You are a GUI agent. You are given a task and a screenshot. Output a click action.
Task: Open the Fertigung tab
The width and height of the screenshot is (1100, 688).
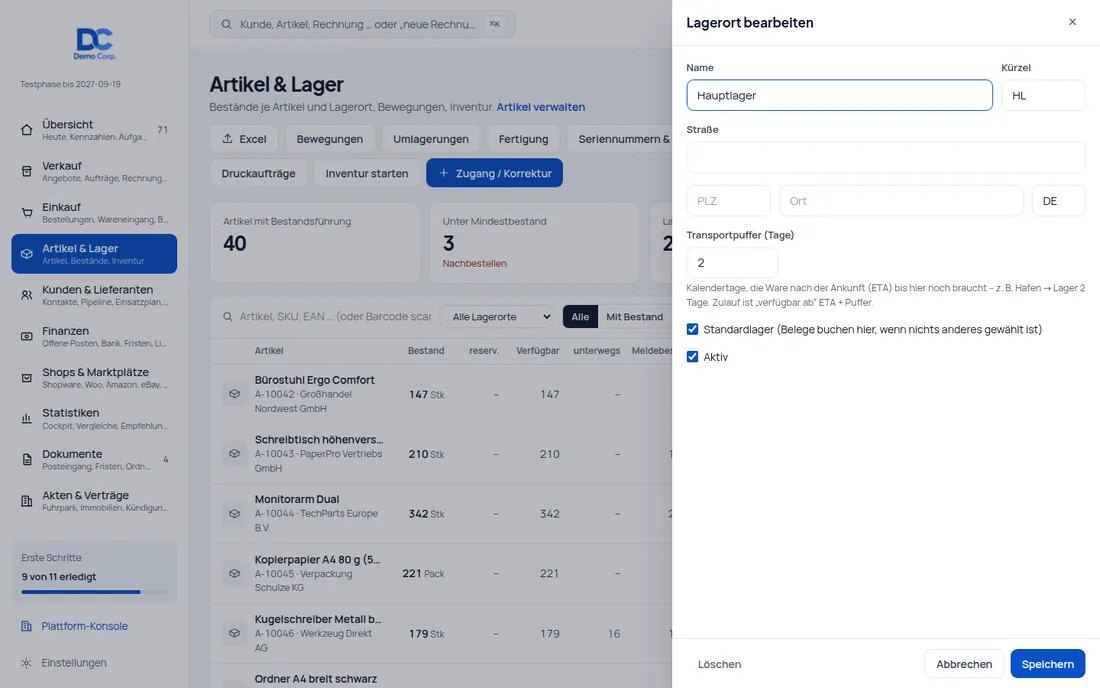(x=523, y=139)
